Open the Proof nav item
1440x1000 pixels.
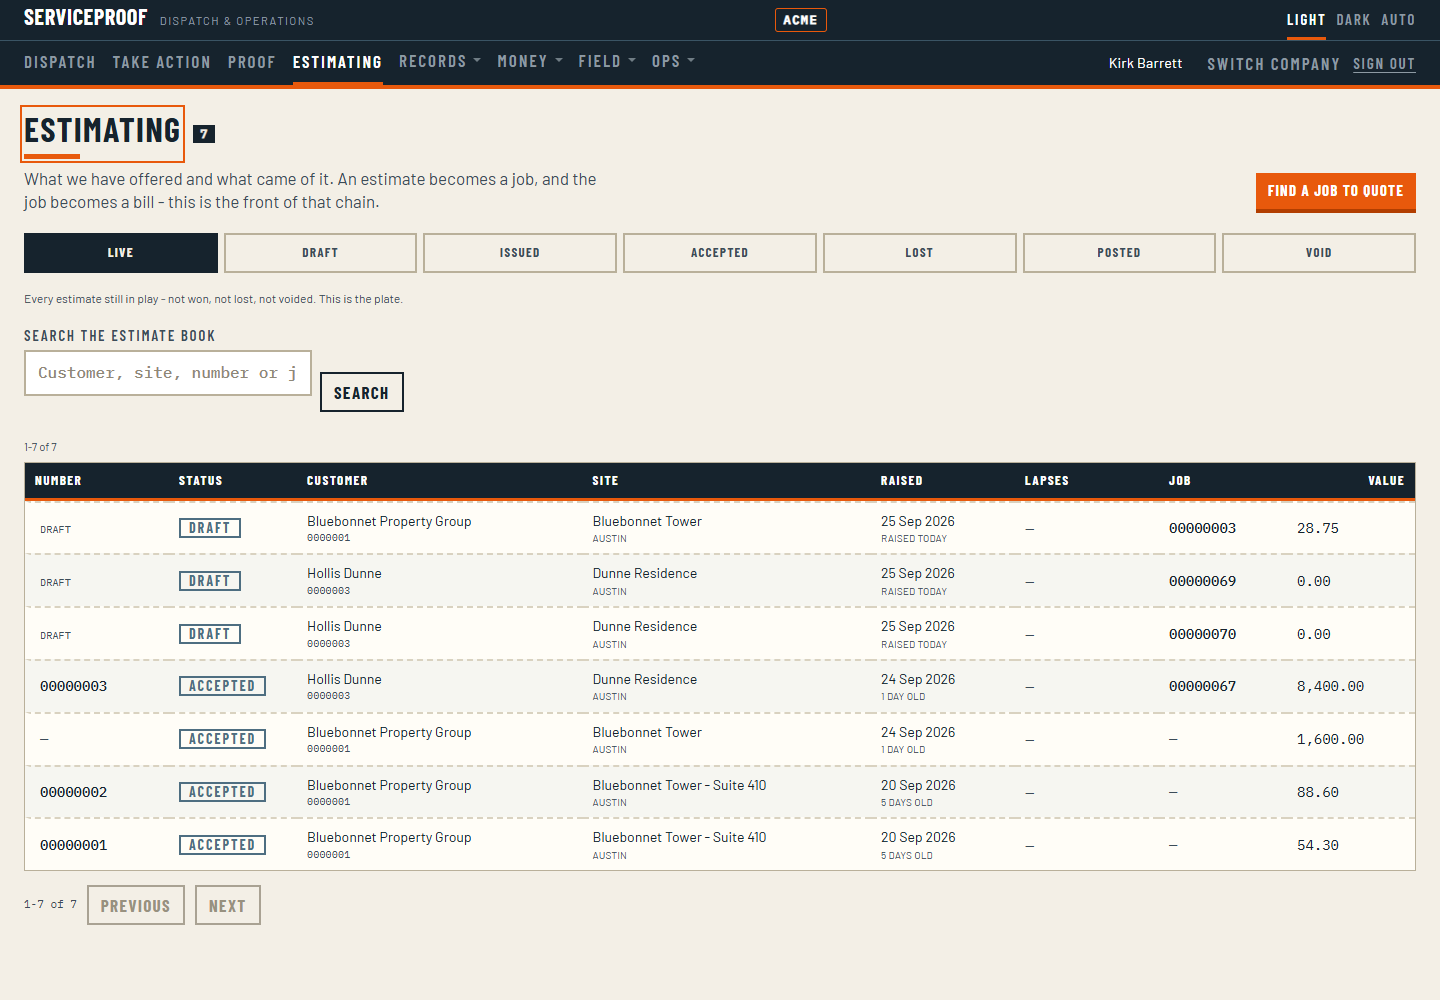point(252,62)
